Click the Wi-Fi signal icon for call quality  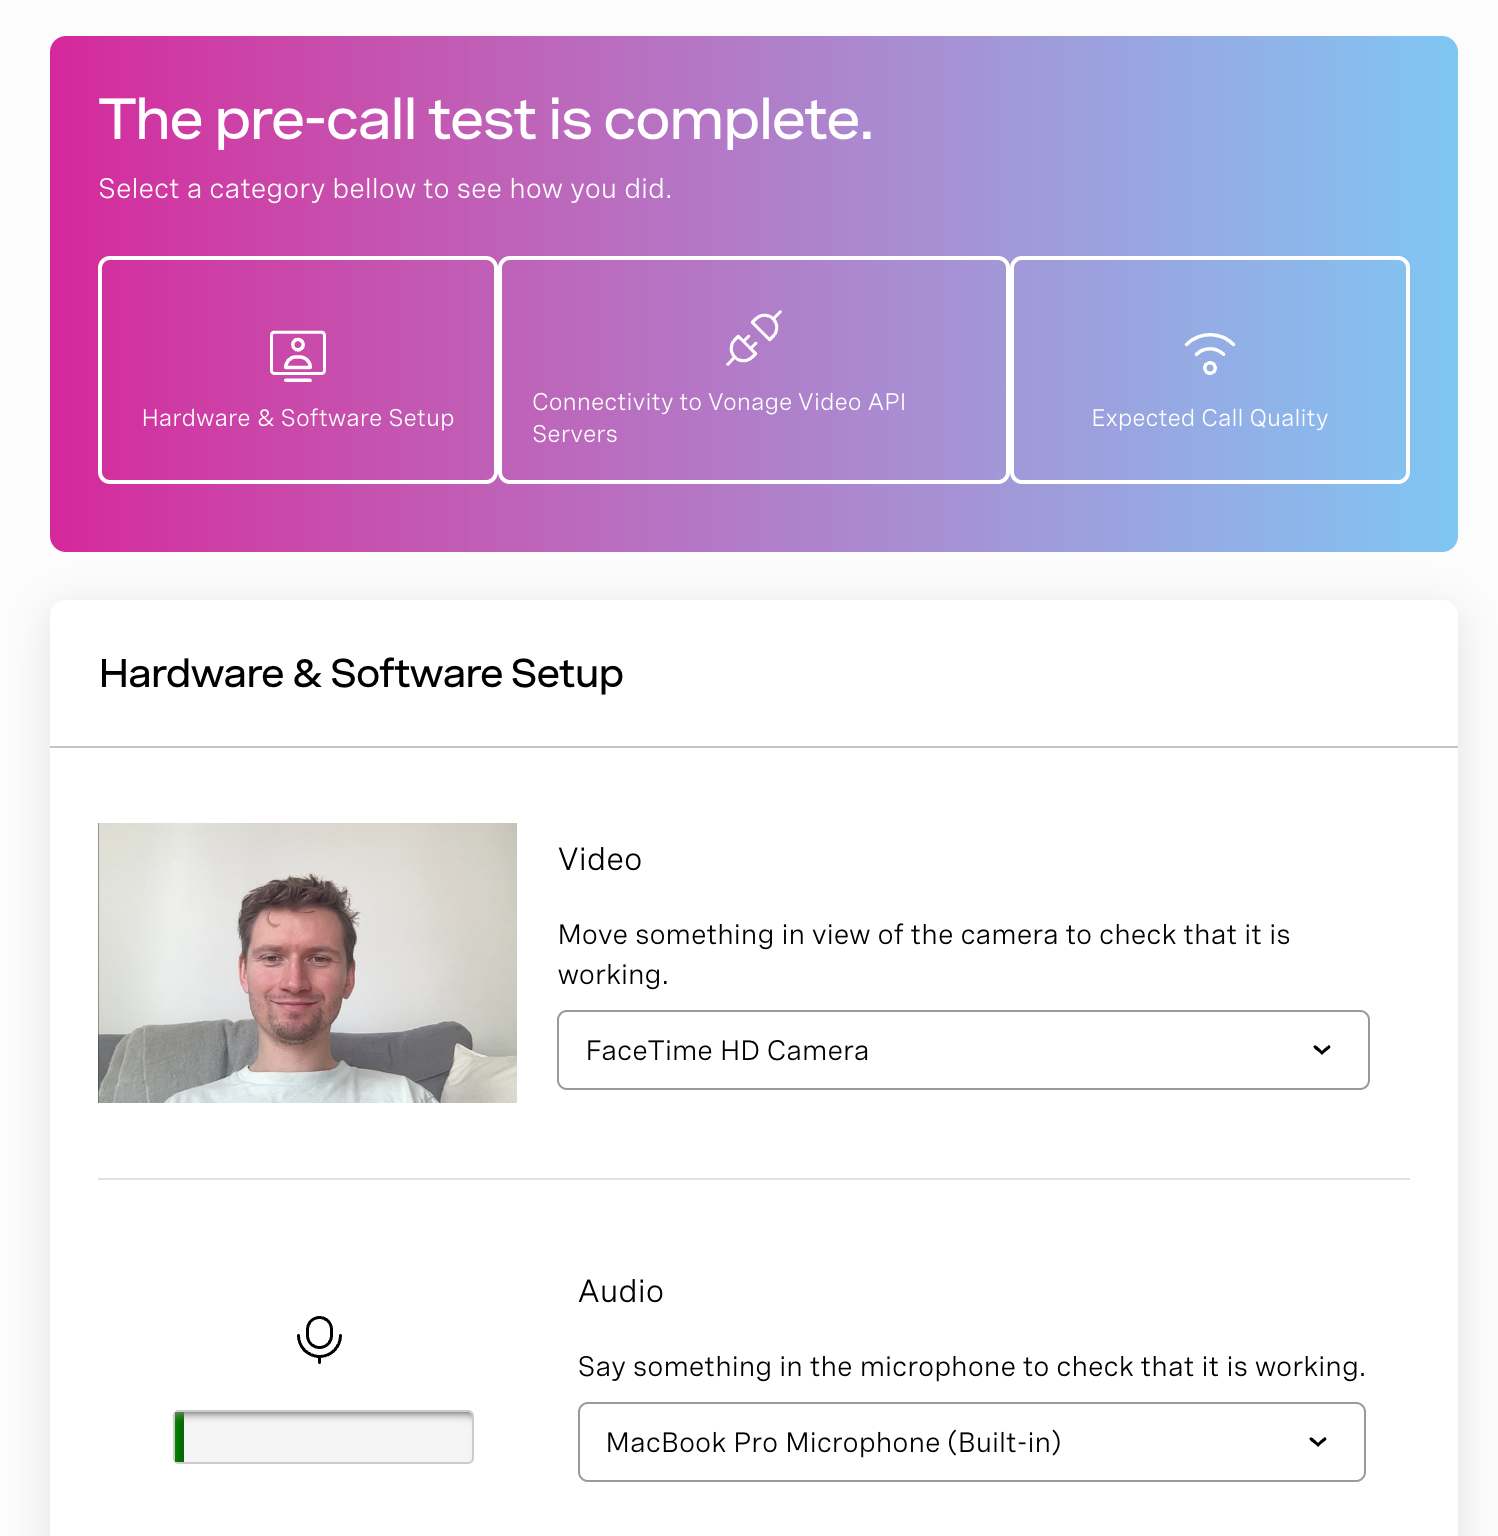click(x=1210, y=352)
